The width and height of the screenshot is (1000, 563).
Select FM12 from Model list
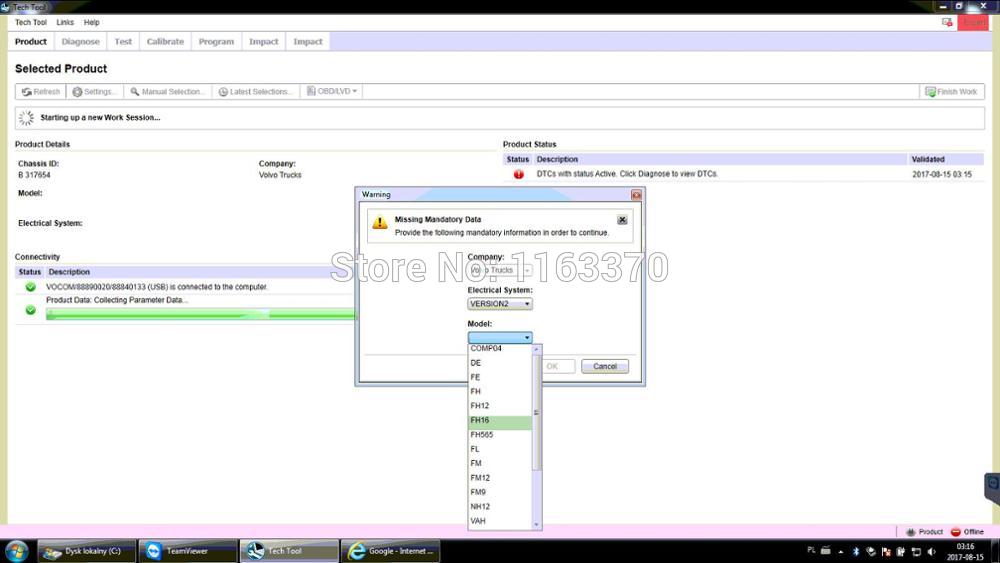click(x=499, y=478)
